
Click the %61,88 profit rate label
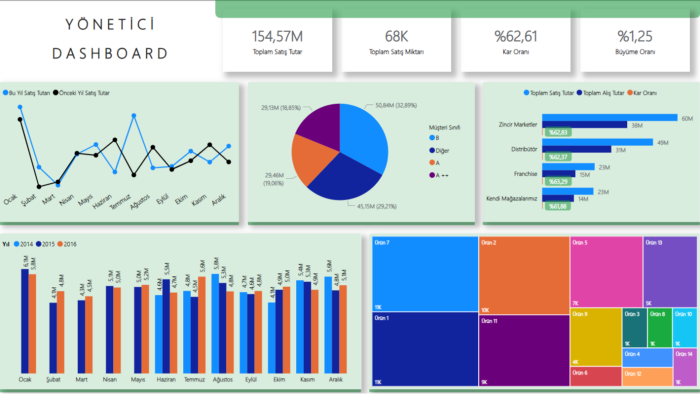[x=558, y=206]
